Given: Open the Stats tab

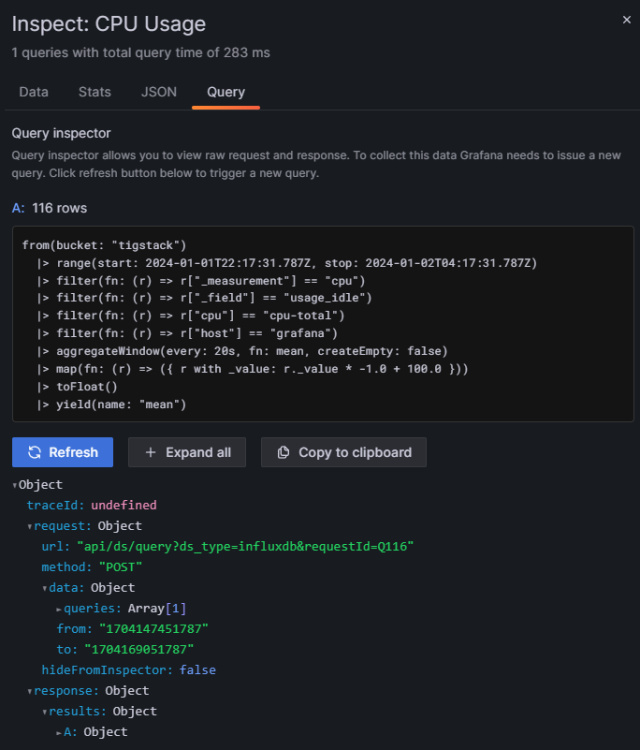Looking at the screenshot, I should click(95, 92).
